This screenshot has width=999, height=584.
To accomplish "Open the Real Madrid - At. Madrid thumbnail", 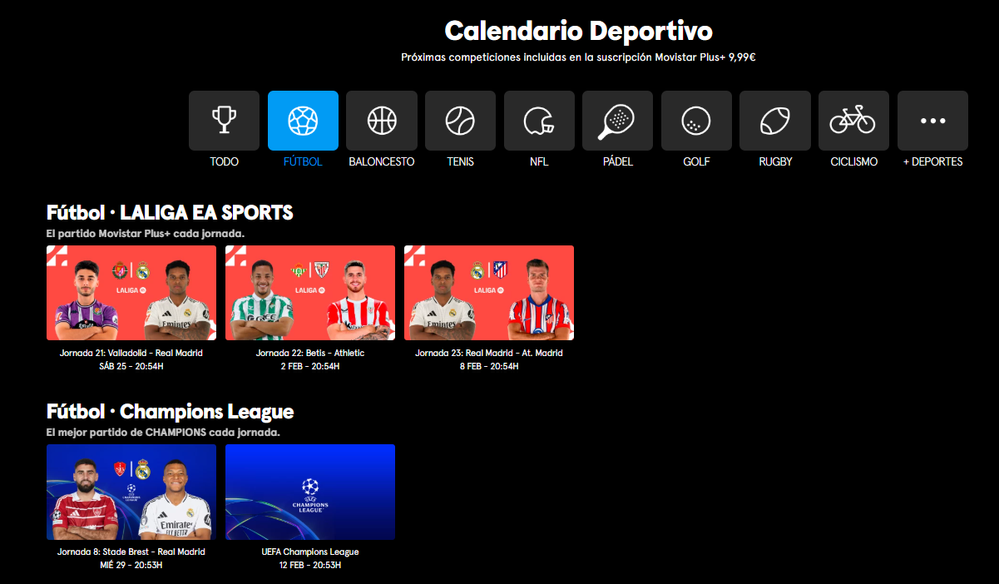I will [x=489, y=293].
